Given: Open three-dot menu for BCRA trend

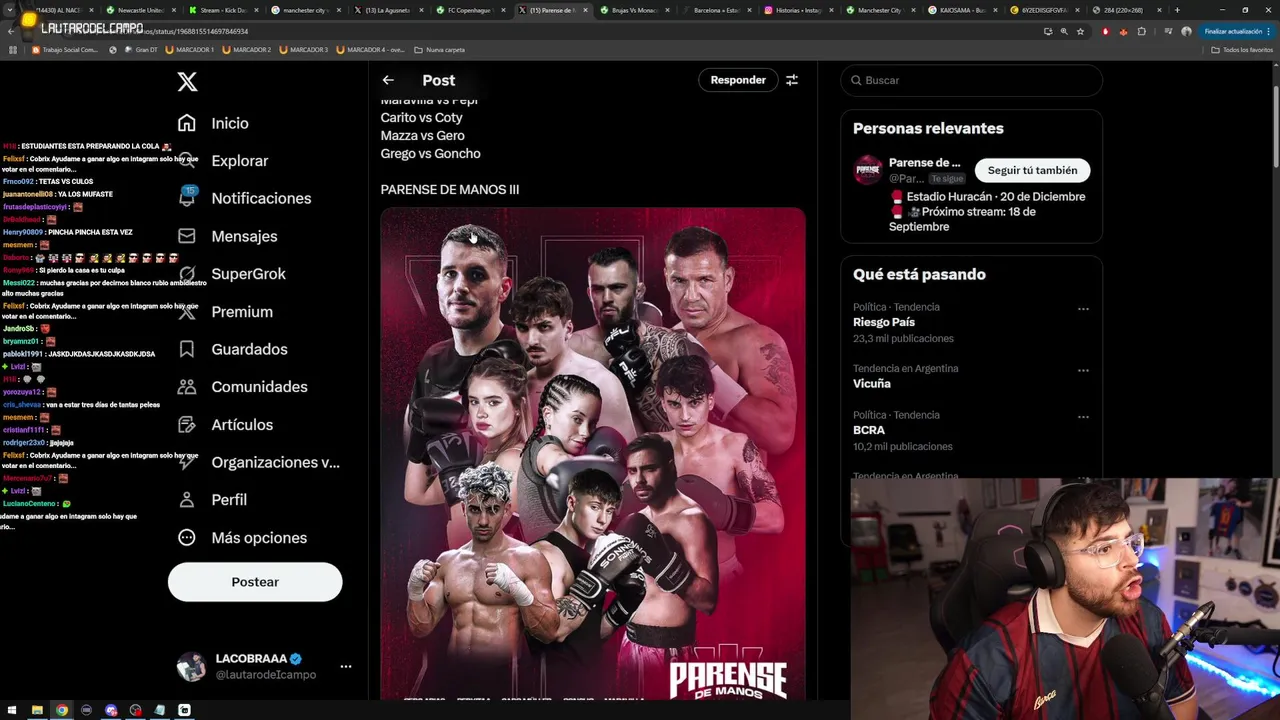Looking at the screenshot, I should click(1083, 417).
